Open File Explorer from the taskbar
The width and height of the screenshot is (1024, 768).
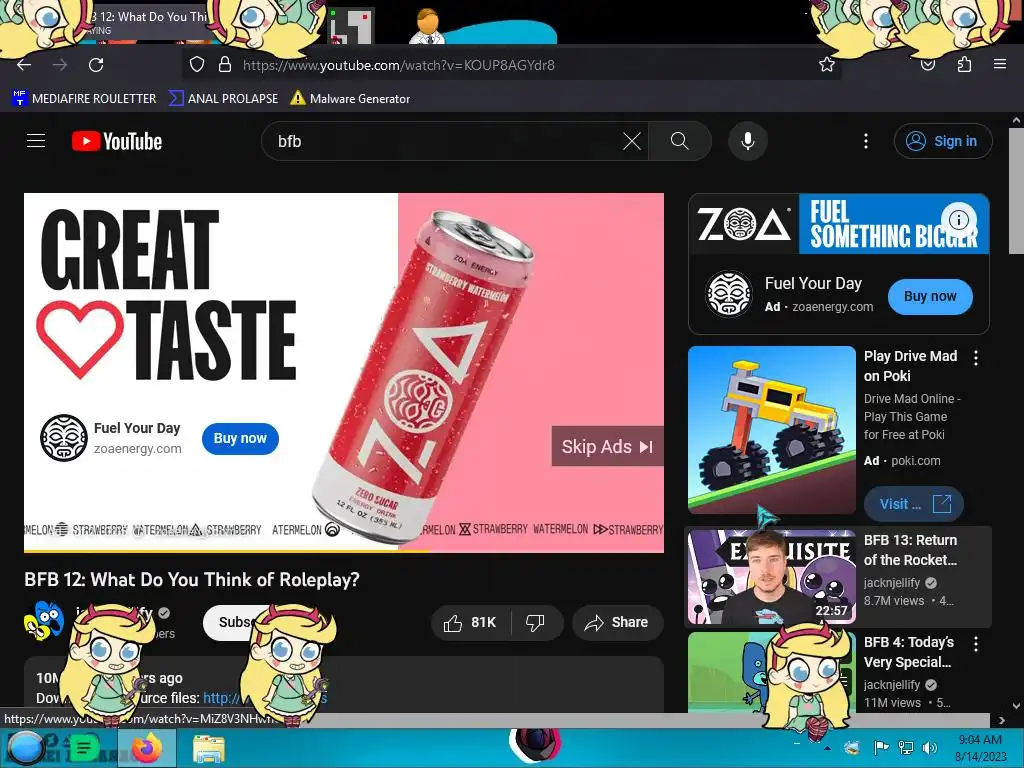[x=209, y=748]
